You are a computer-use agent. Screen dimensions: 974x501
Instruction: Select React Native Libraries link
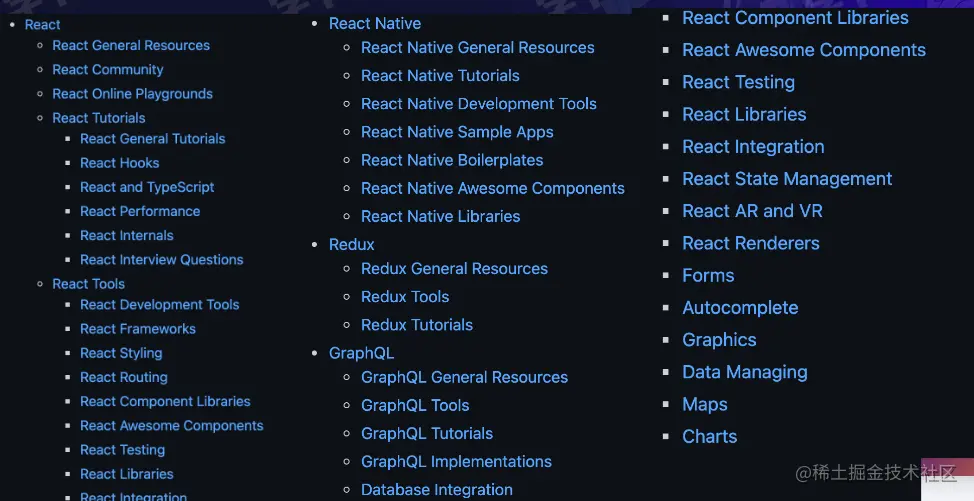(441, 216)
